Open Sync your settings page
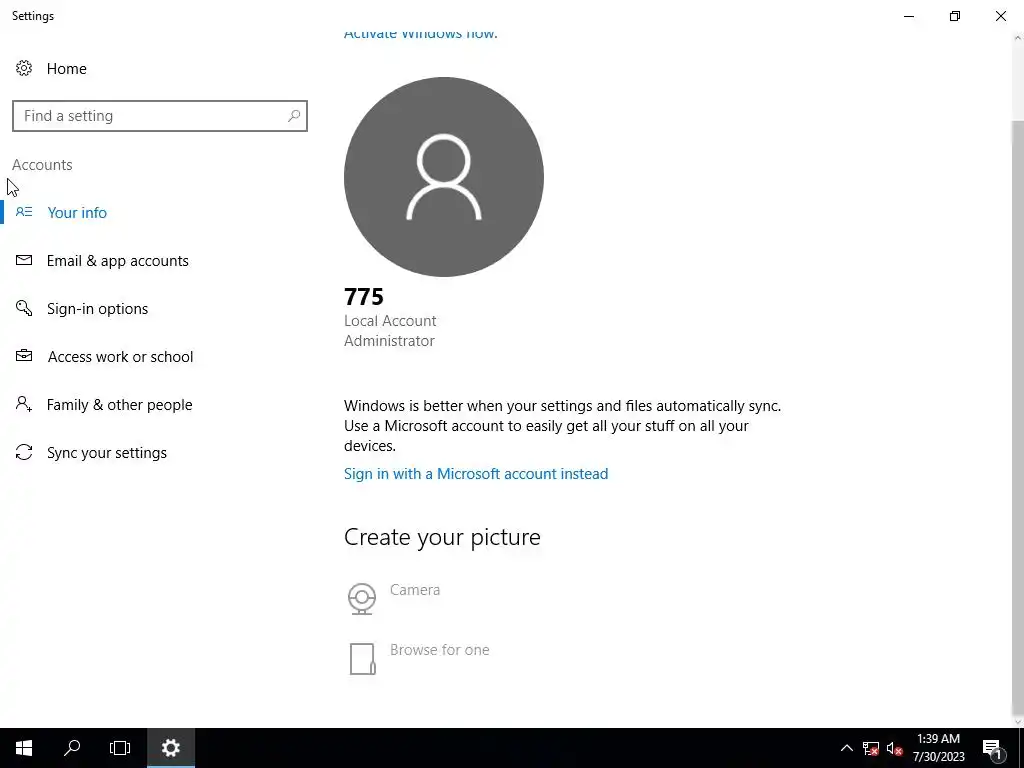1024x768 pixels. tap(107, 453)
